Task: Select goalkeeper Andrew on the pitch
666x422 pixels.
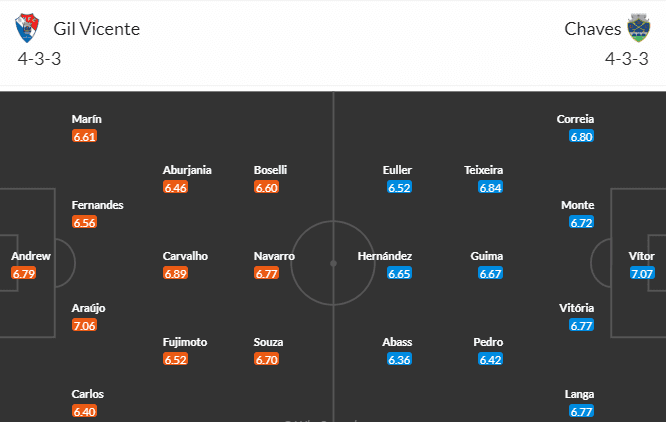Action: pyautogui.click(x=31, y=256)
